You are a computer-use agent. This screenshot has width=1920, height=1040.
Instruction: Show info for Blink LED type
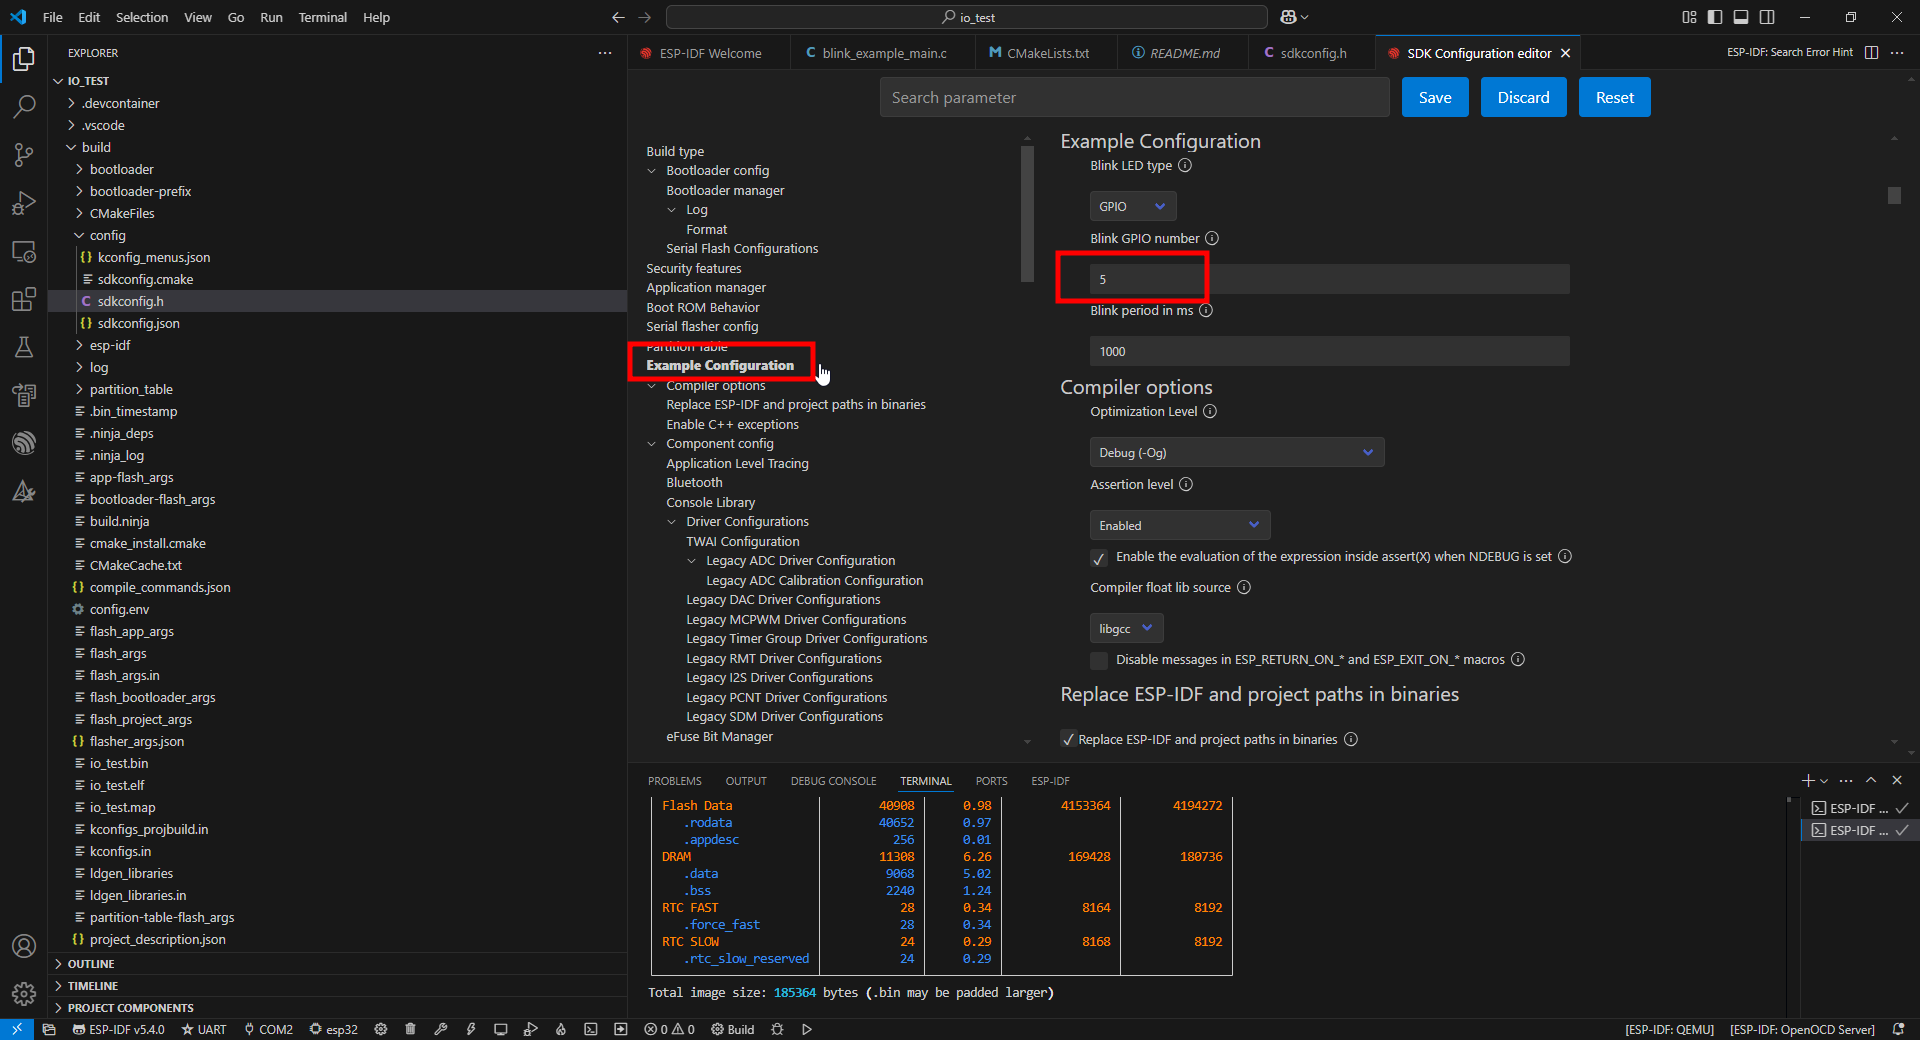coord(1185,165)
